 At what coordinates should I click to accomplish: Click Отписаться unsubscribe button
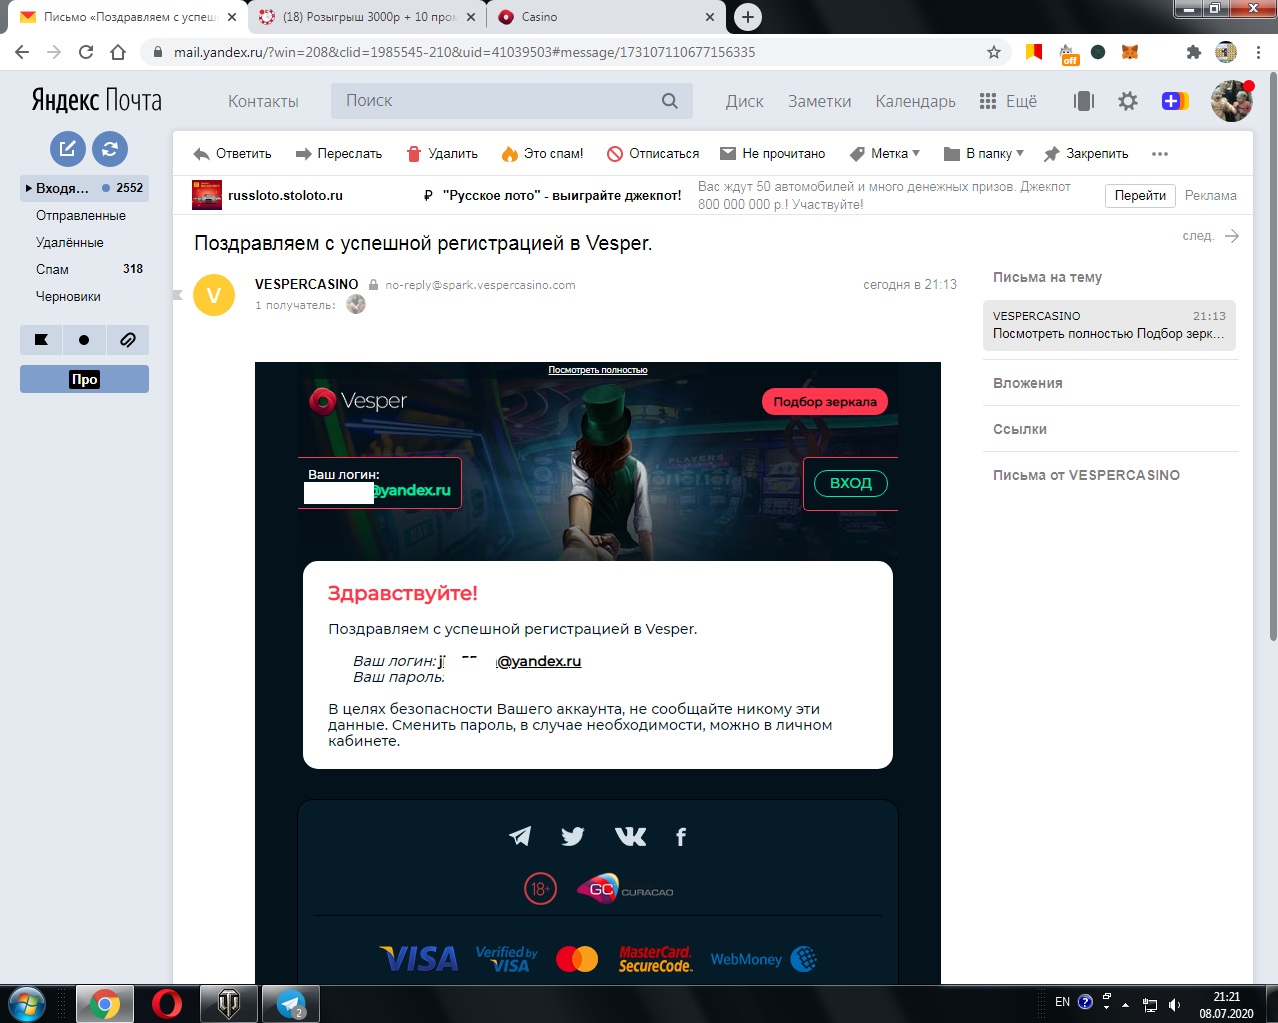click(x=653, y=154)
